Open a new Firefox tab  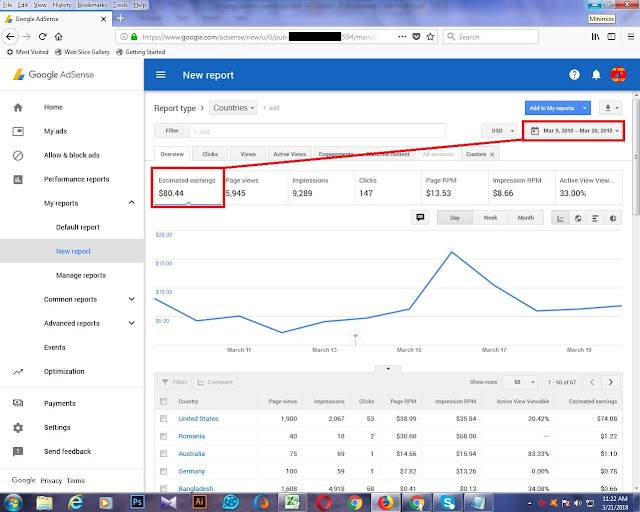120,18
